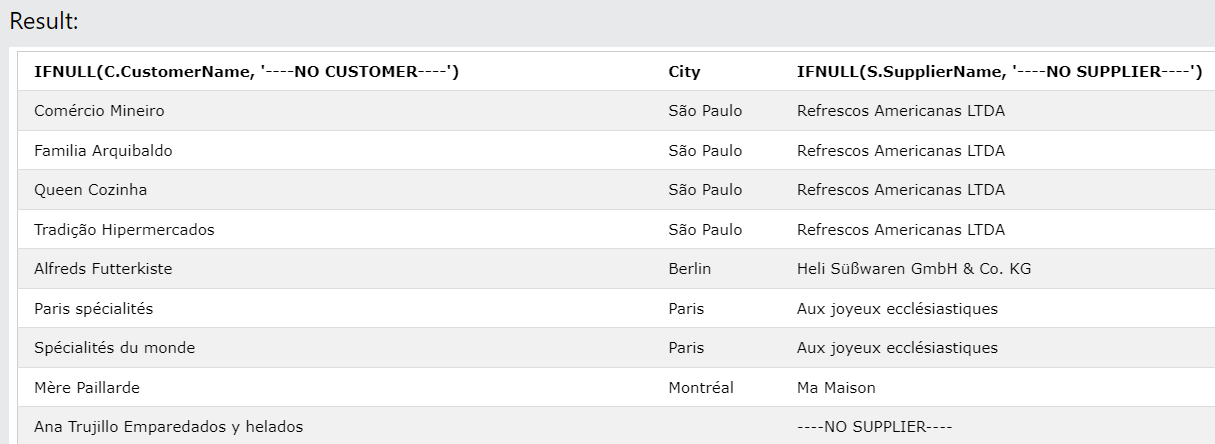Click the SupplierName IFNULL column header
Screen dimensions: 1215x444
click(x=999, y=72)
